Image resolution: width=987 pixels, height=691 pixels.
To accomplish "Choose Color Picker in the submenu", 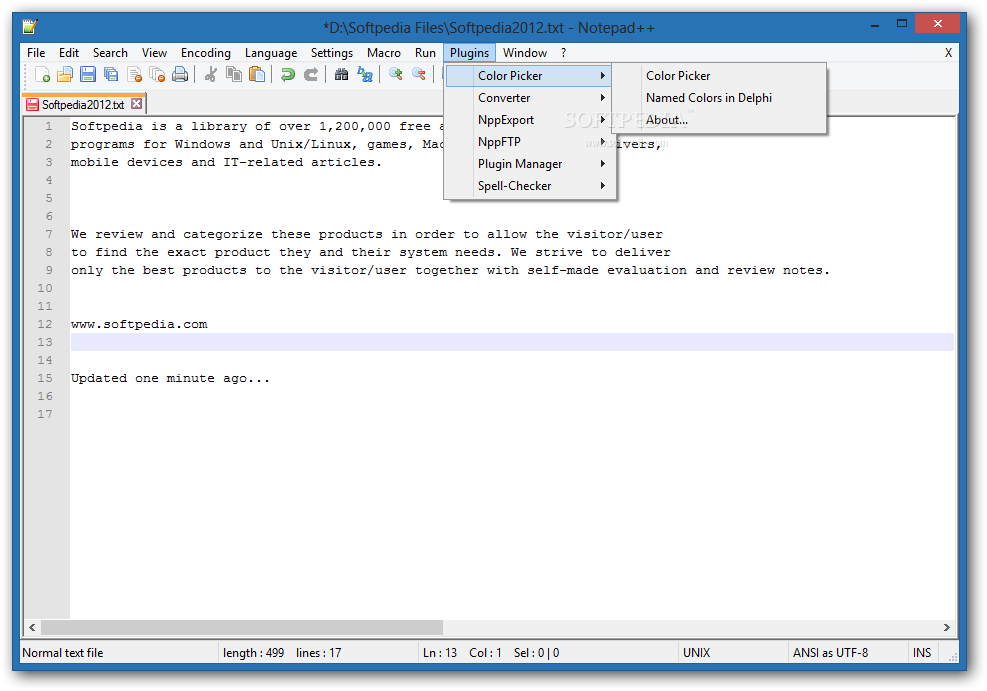I will click(x=719, y=76).
